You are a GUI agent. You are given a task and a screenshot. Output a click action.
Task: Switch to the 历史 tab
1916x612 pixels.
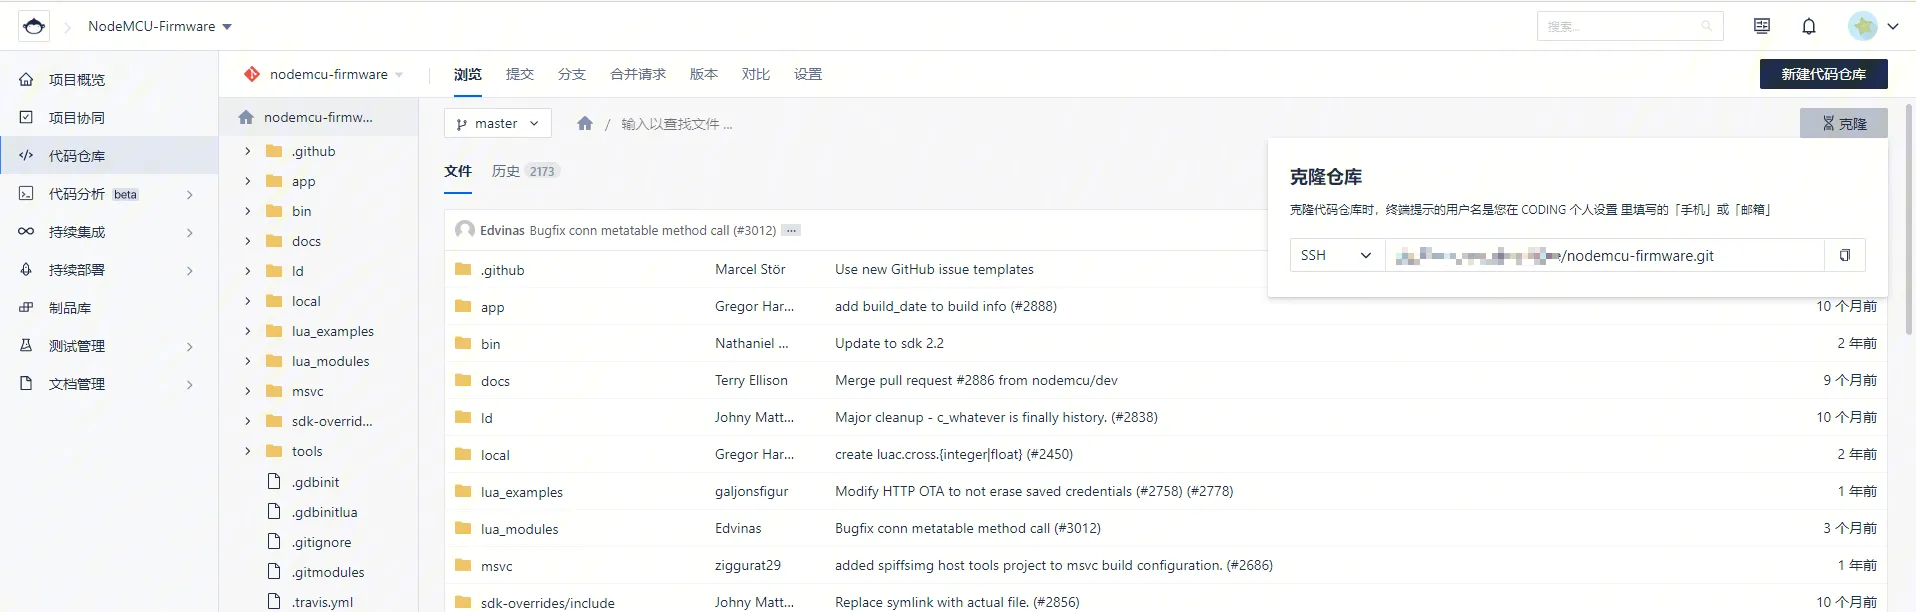506,171
